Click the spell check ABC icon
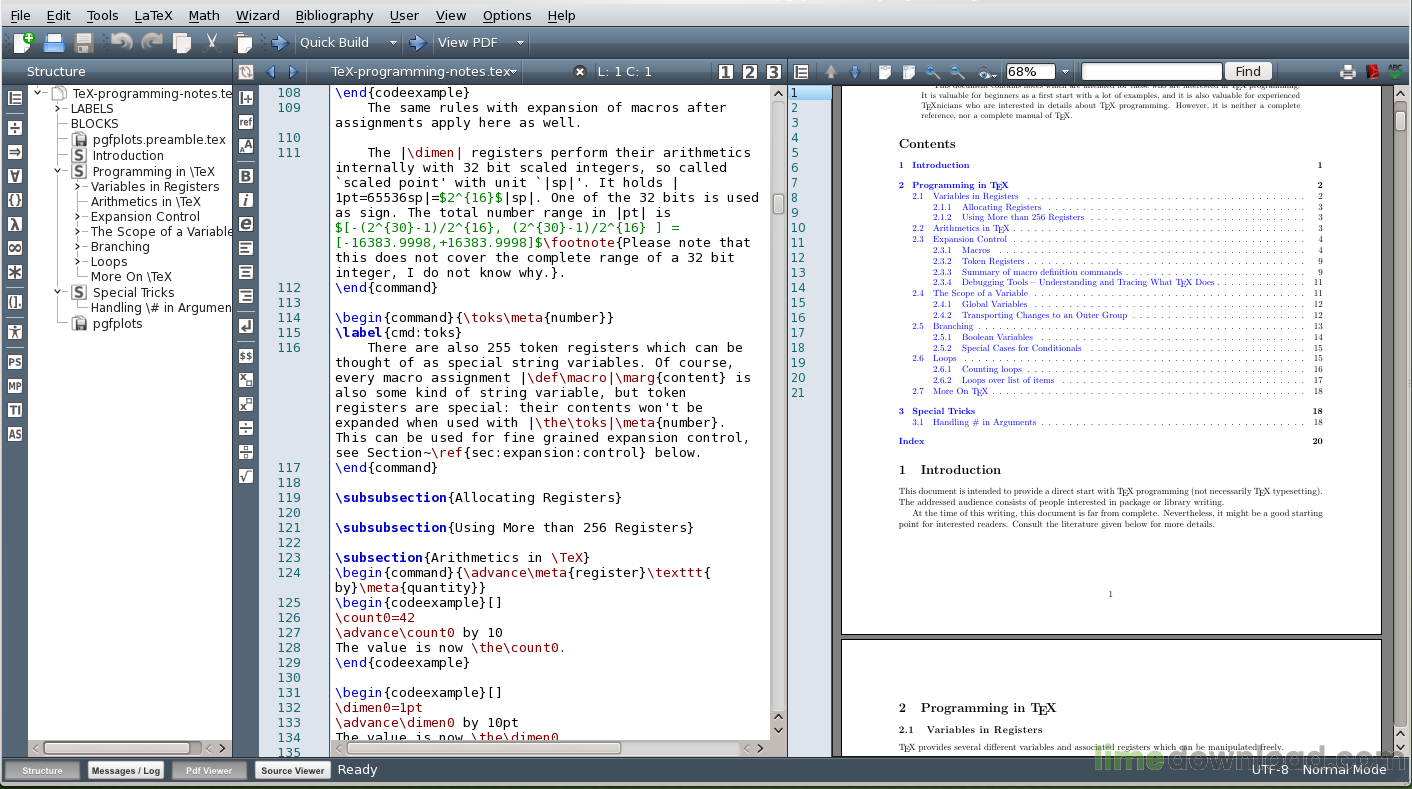The width and height of the screenshot is (1412, 789). [x=1395, y=72]
